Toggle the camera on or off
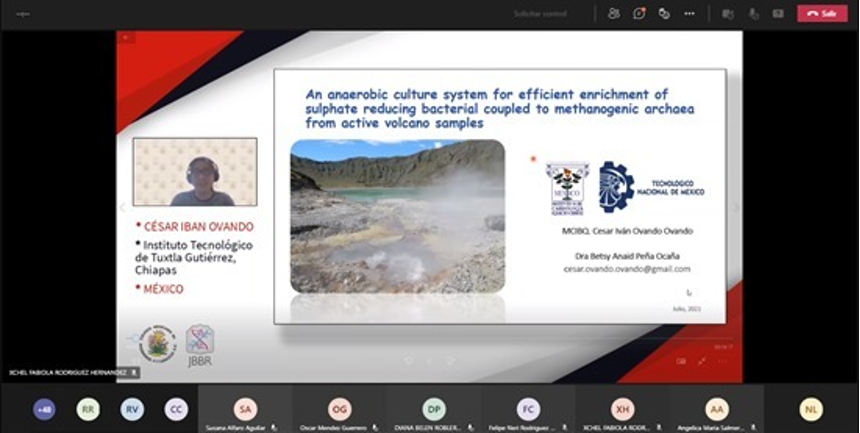Screen dimensions: 860x433 point(728,14)
